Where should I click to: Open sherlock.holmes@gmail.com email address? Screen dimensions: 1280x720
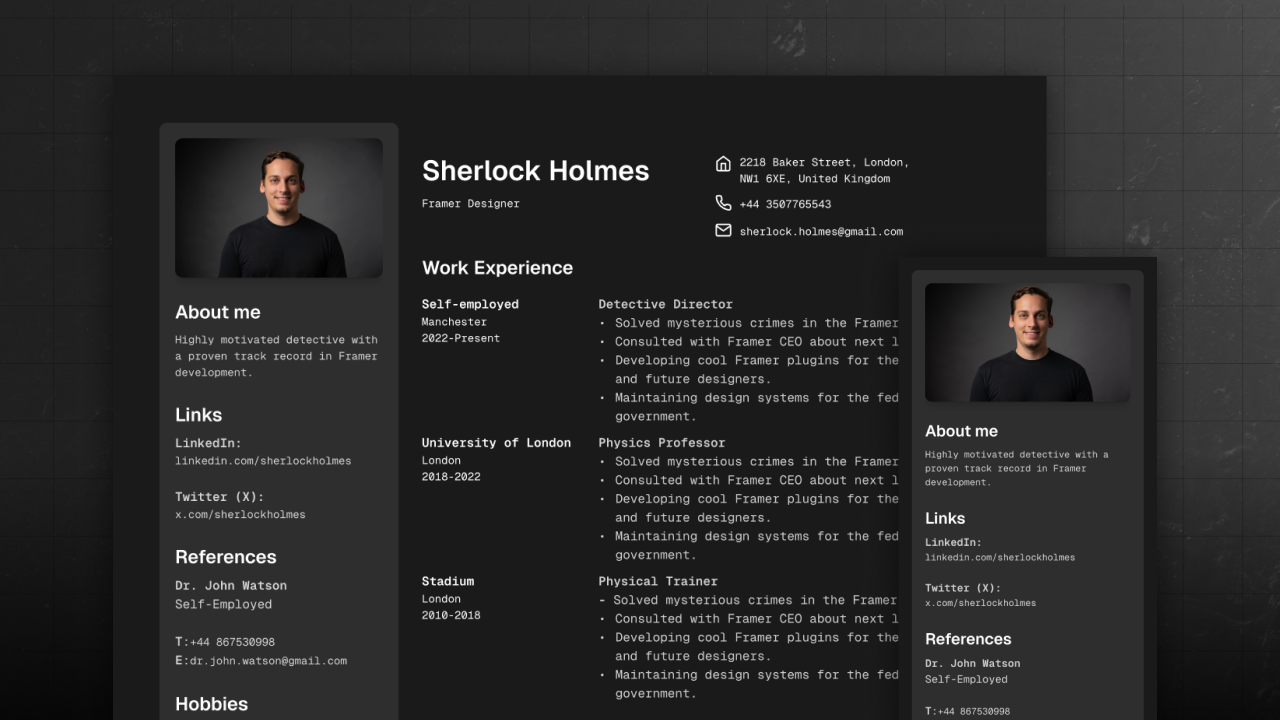click(820, 231)
